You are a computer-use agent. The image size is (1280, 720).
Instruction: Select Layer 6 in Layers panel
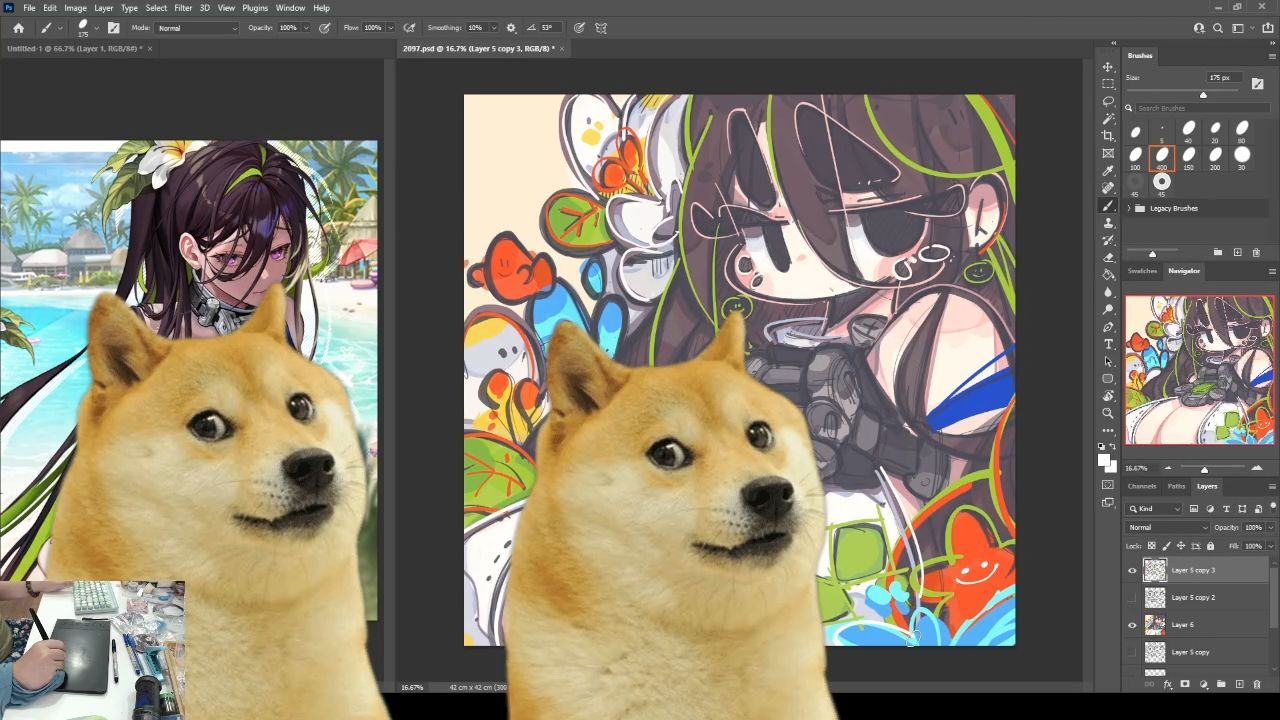[x=1196, y=625]
